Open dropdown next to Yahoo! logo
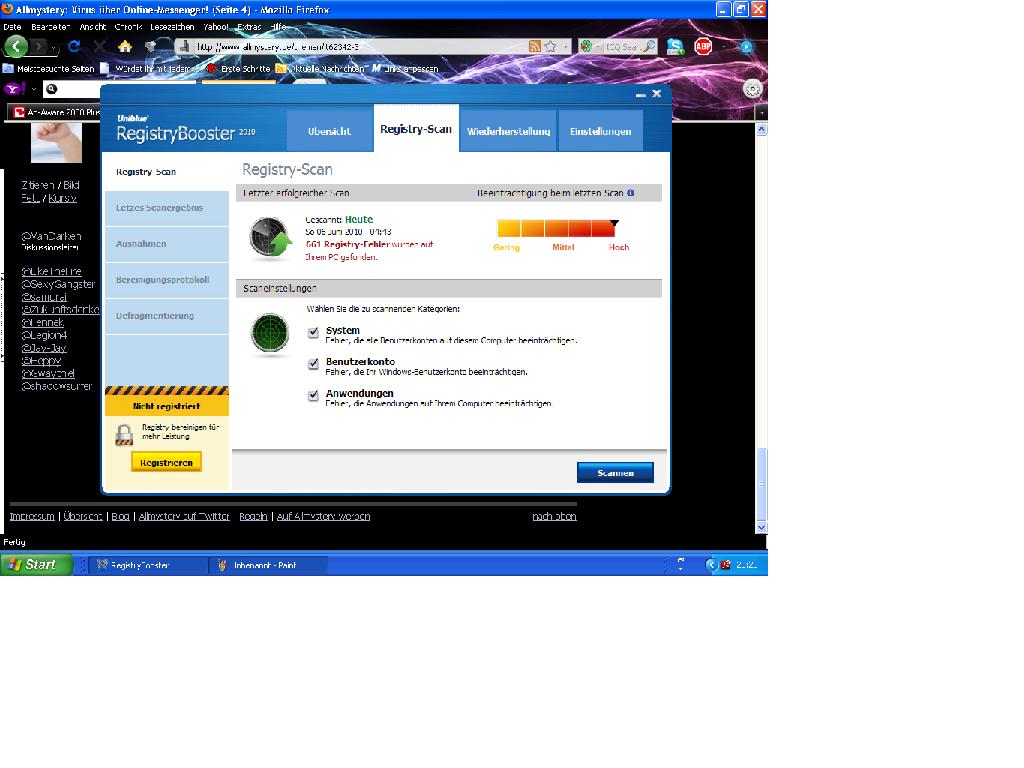Screen dimensions: 1024x768 [33, 89]
